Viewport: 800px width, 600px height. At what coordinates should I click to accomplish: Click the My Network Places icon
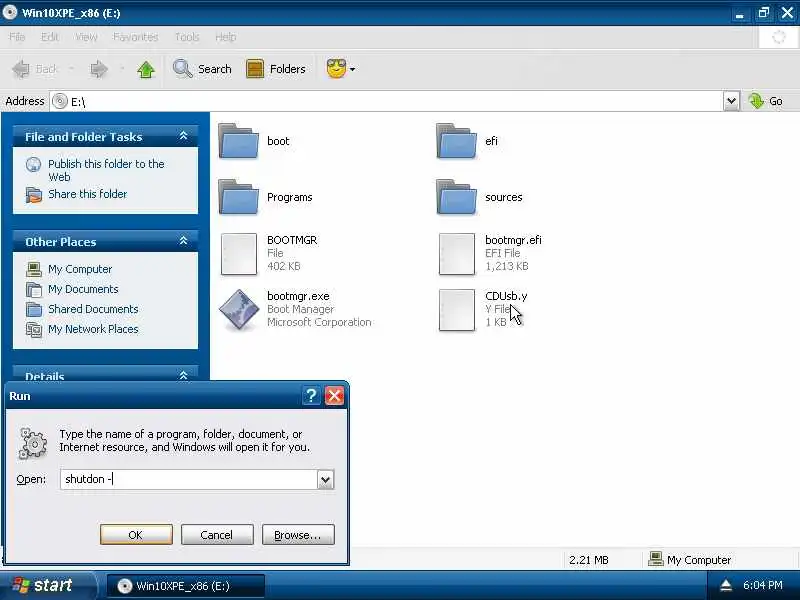click(x=34, y=330)
